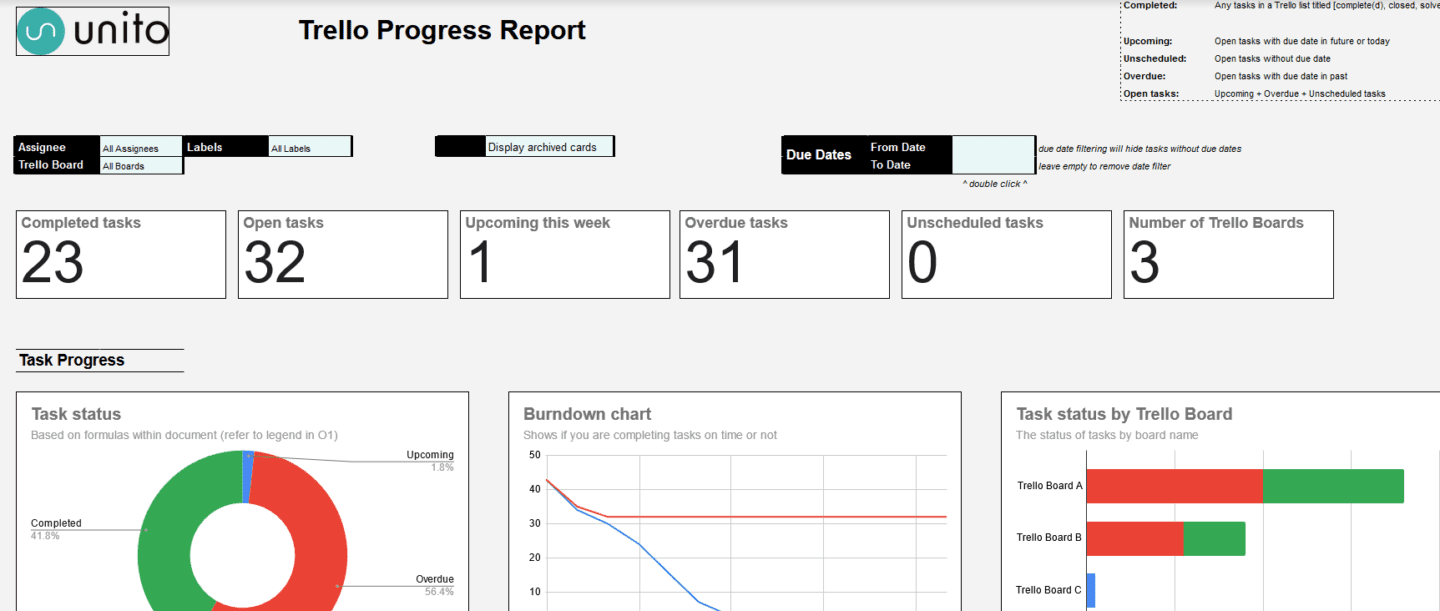
Task: Open the All Boards filter dropdown
Action: click(140, 165)
